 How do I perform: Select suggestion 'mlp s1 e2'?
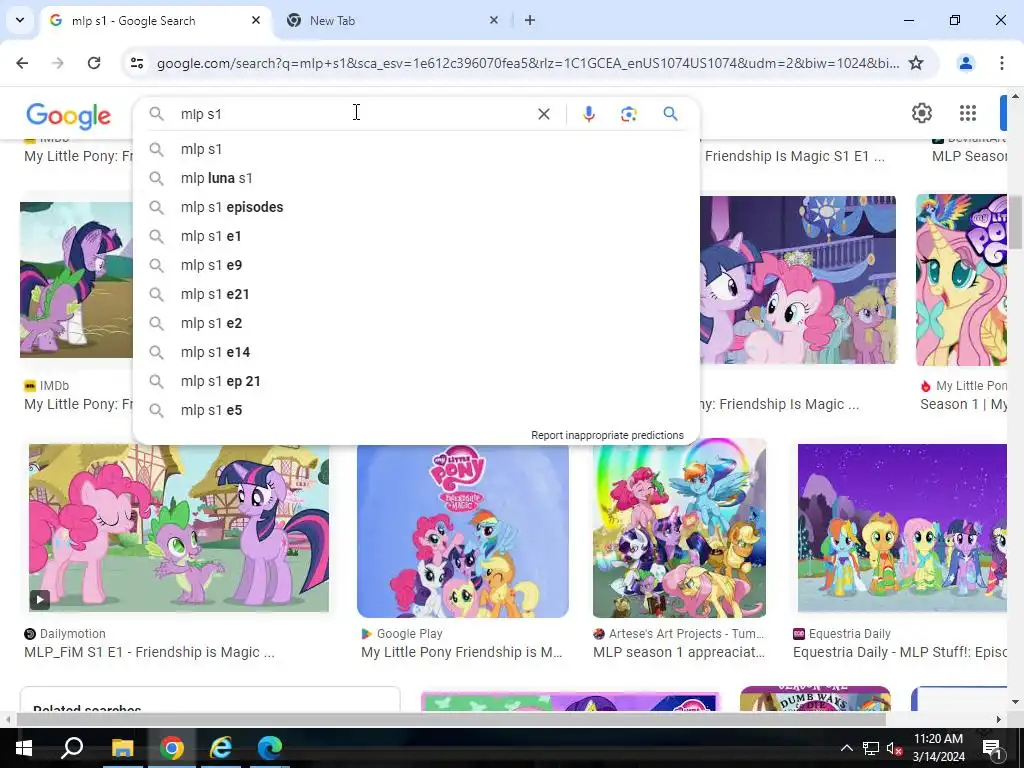pyautogui.click(x=416, y=323)
